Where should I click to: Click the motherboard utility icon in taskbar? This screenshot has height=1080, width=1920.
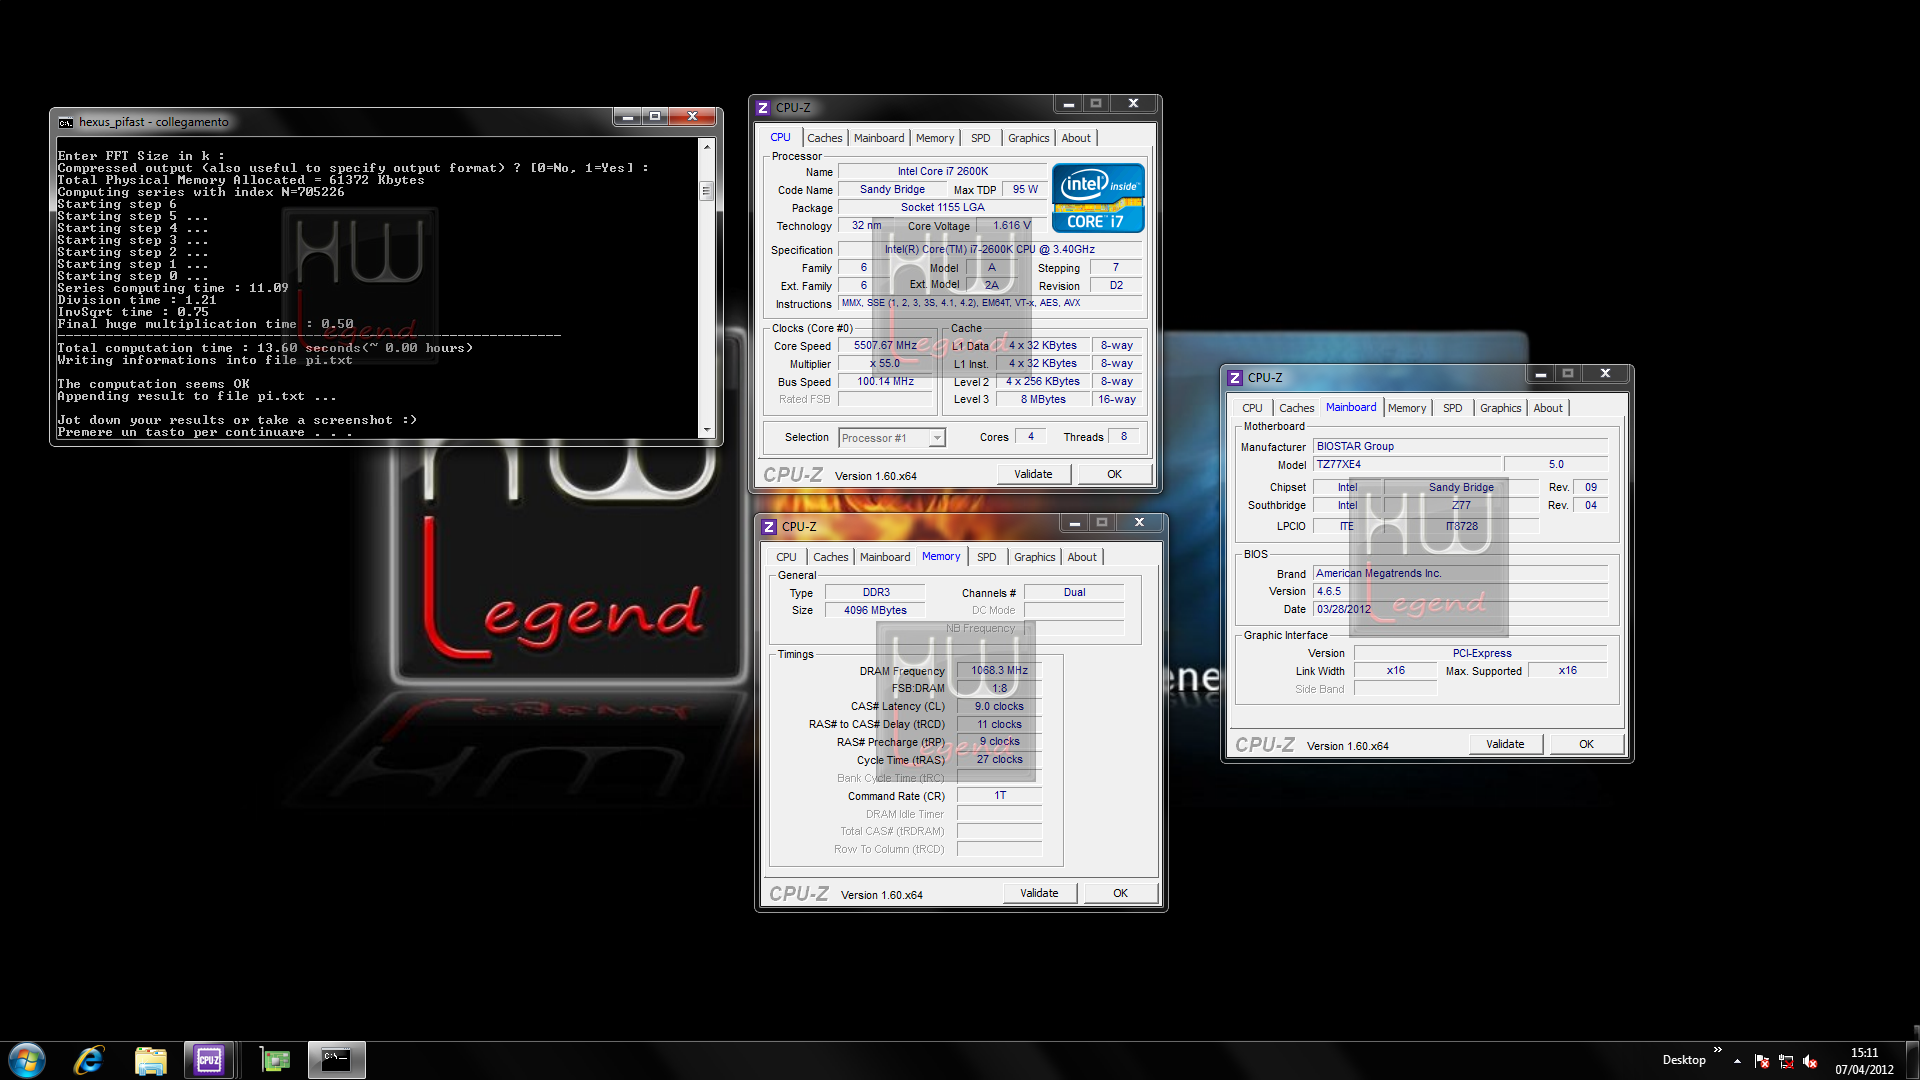(x=274, y=1060)
